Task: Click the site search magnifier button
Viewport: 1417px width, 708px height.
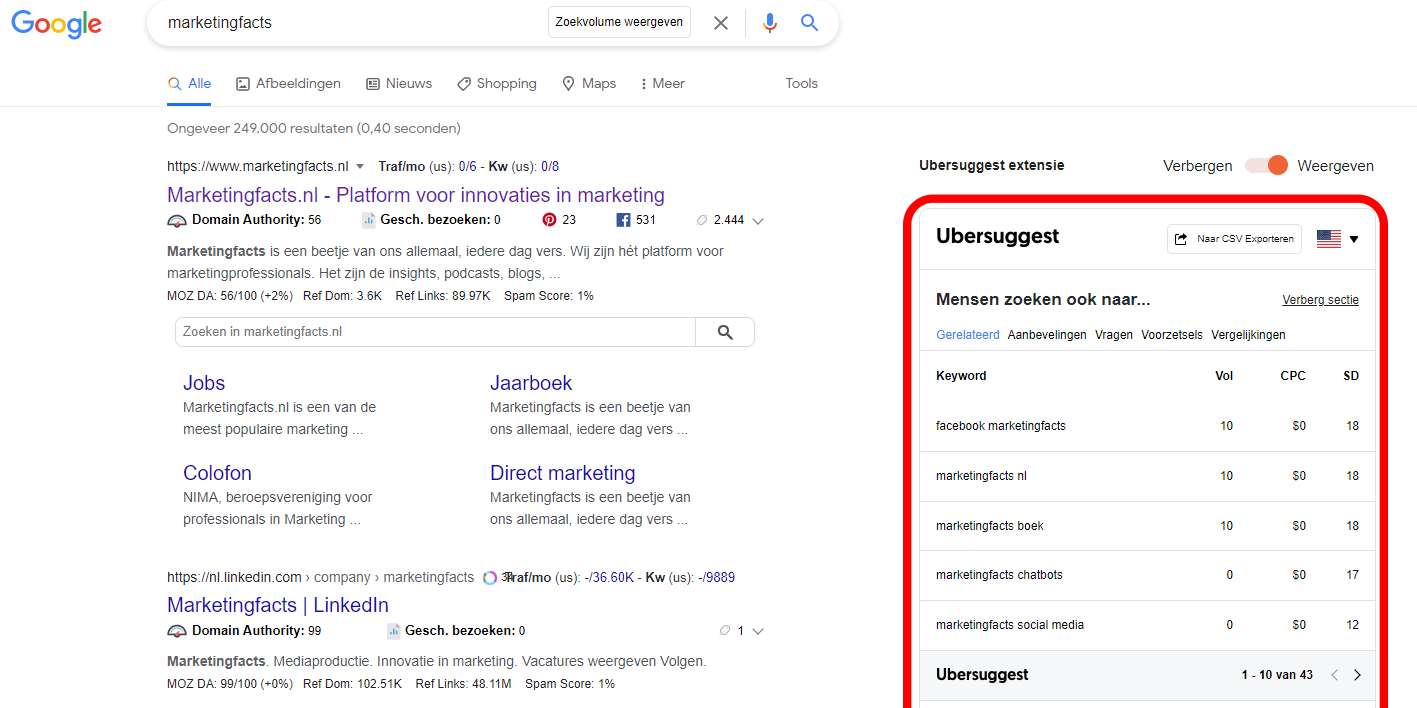Action: coord(725,332)
